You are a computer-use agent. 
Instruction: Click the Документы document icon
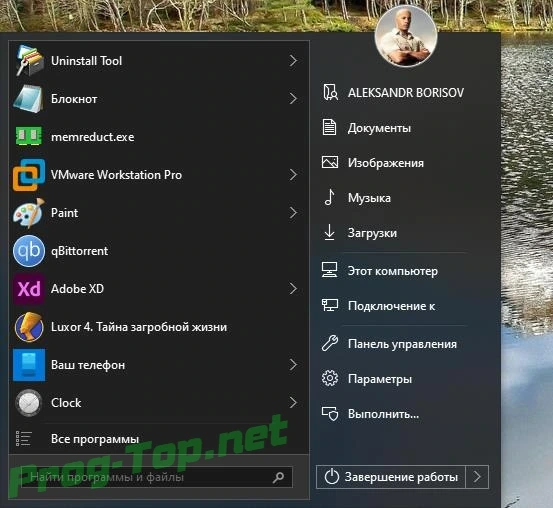tap(329, 127)
